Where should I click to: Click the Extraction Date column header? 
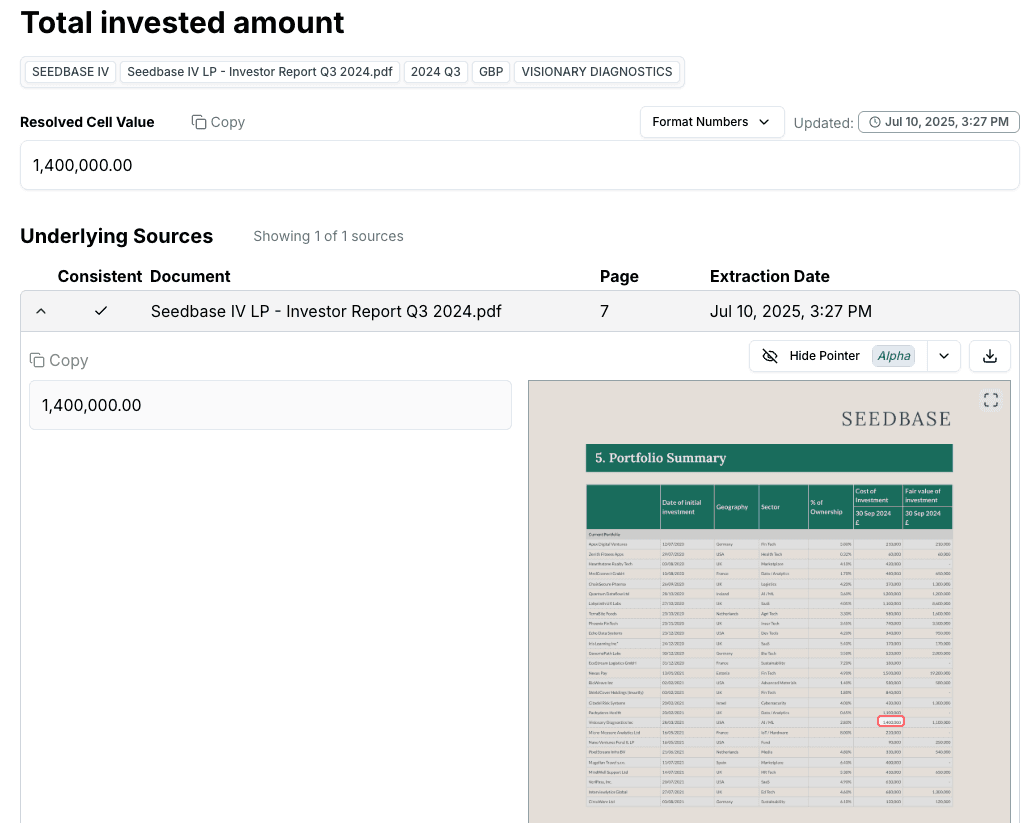pyautogui.click(x=769, y=277)
